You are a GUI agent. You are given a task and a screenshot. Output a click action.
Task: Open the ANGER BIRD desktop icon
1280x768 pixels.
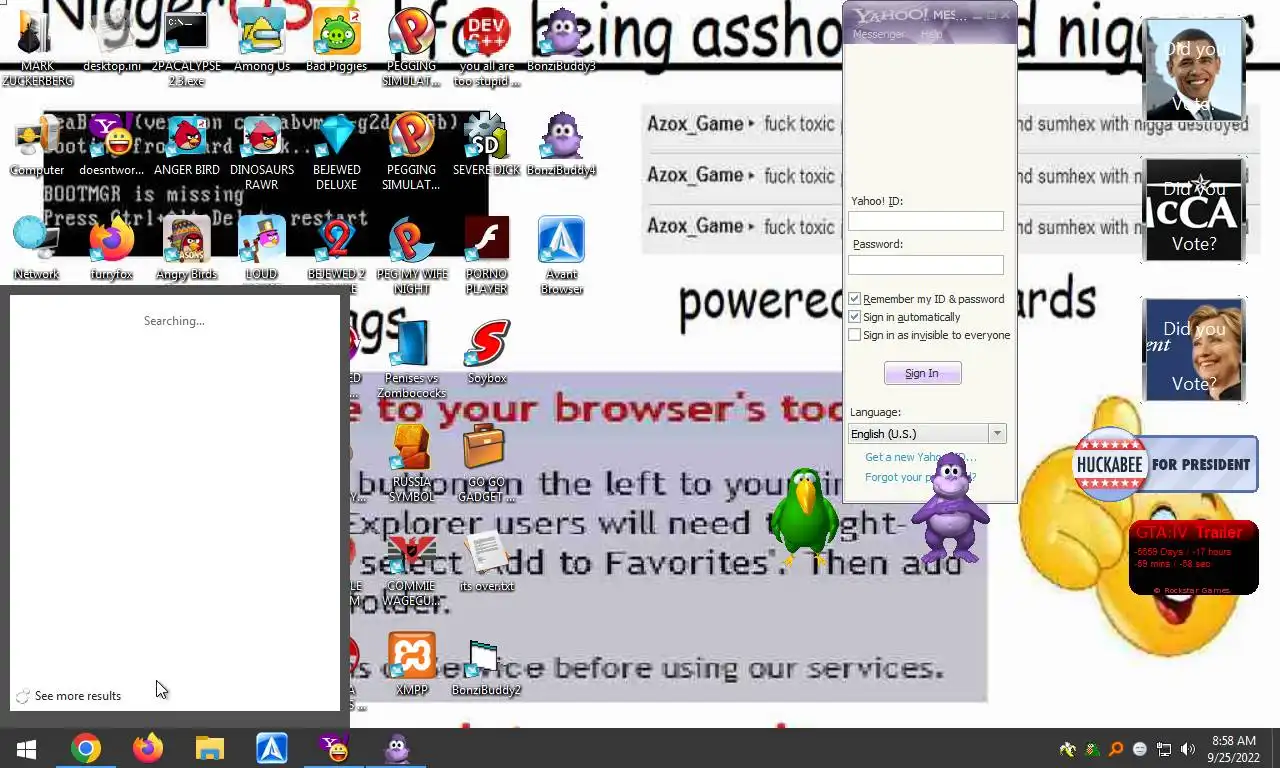point(187,145)
